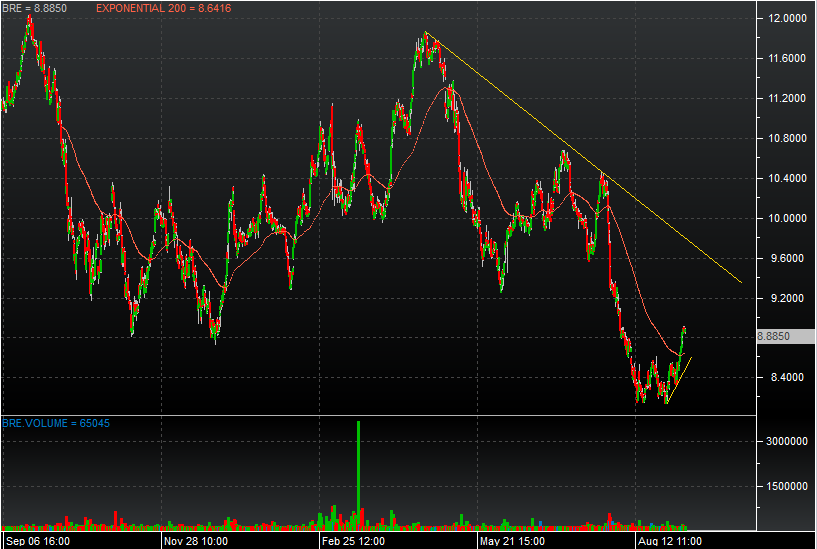Click the May 21 15:00 date label
Image resolution: width=817 pixels, height=549 pixels.
point(512,541)
